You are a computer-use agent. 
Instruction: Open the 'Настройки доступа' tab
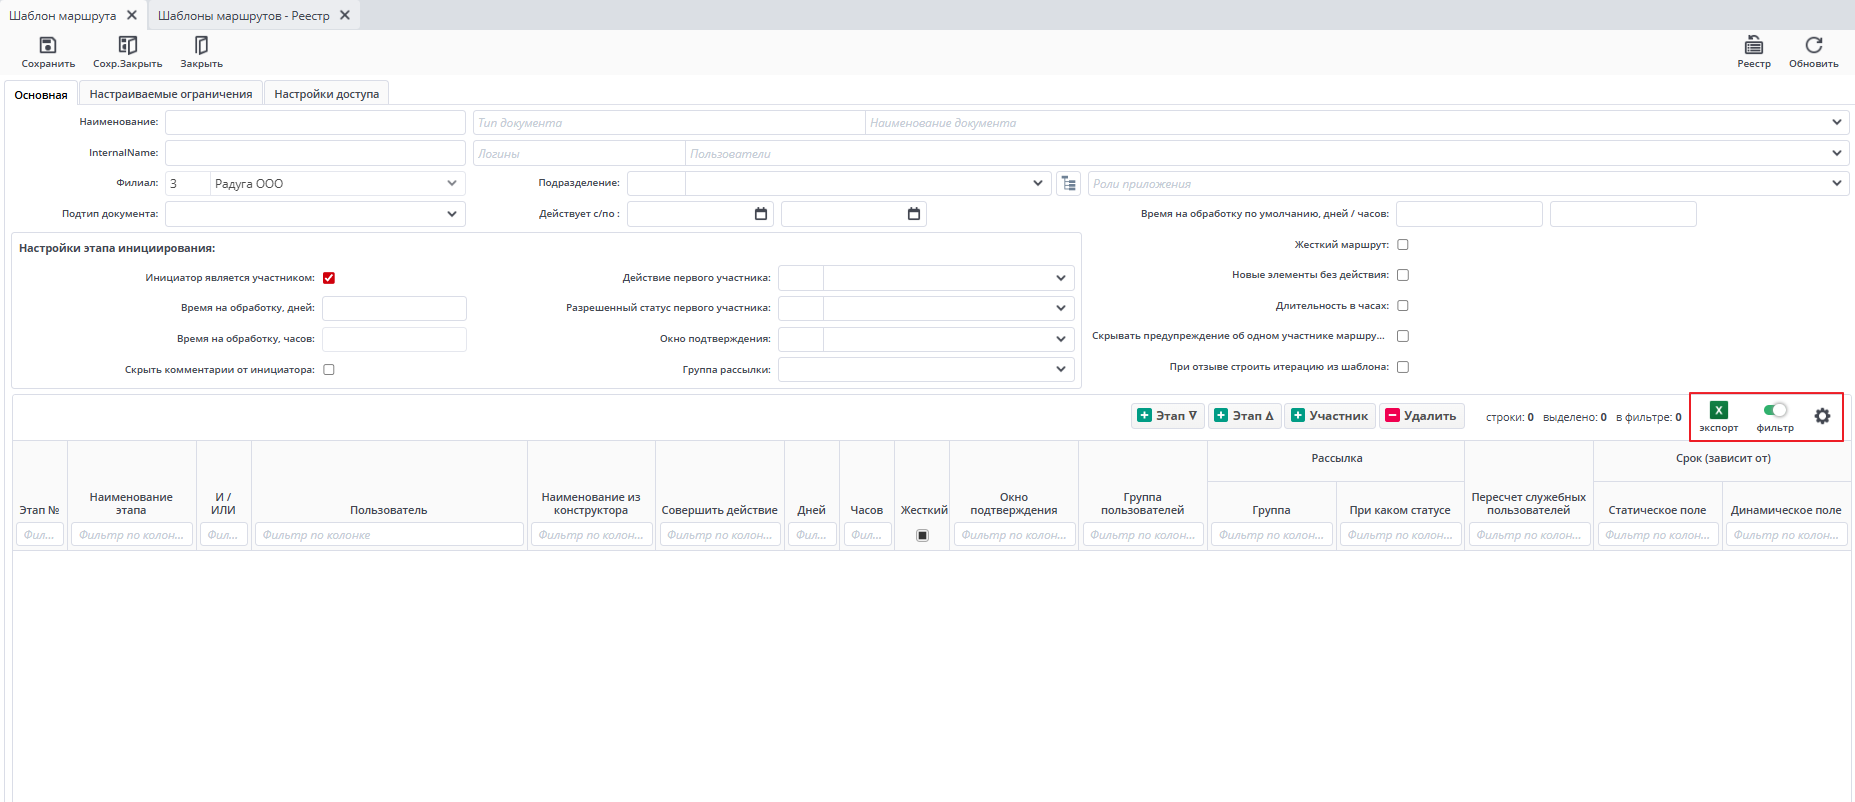327,94
